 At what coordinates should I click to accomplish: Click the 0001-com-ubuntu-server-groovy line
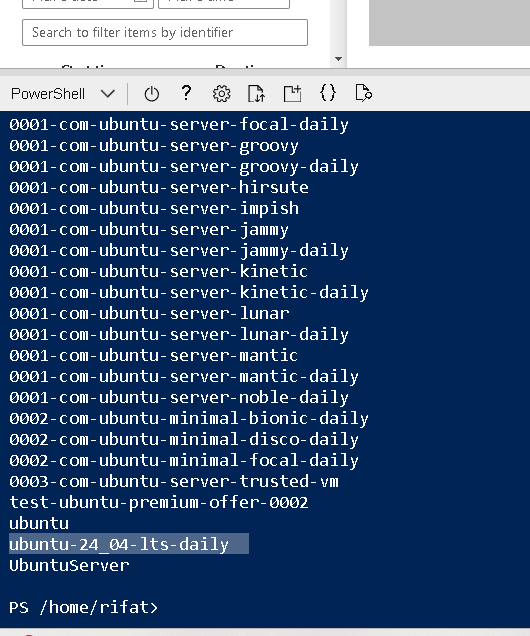[154, 145]
